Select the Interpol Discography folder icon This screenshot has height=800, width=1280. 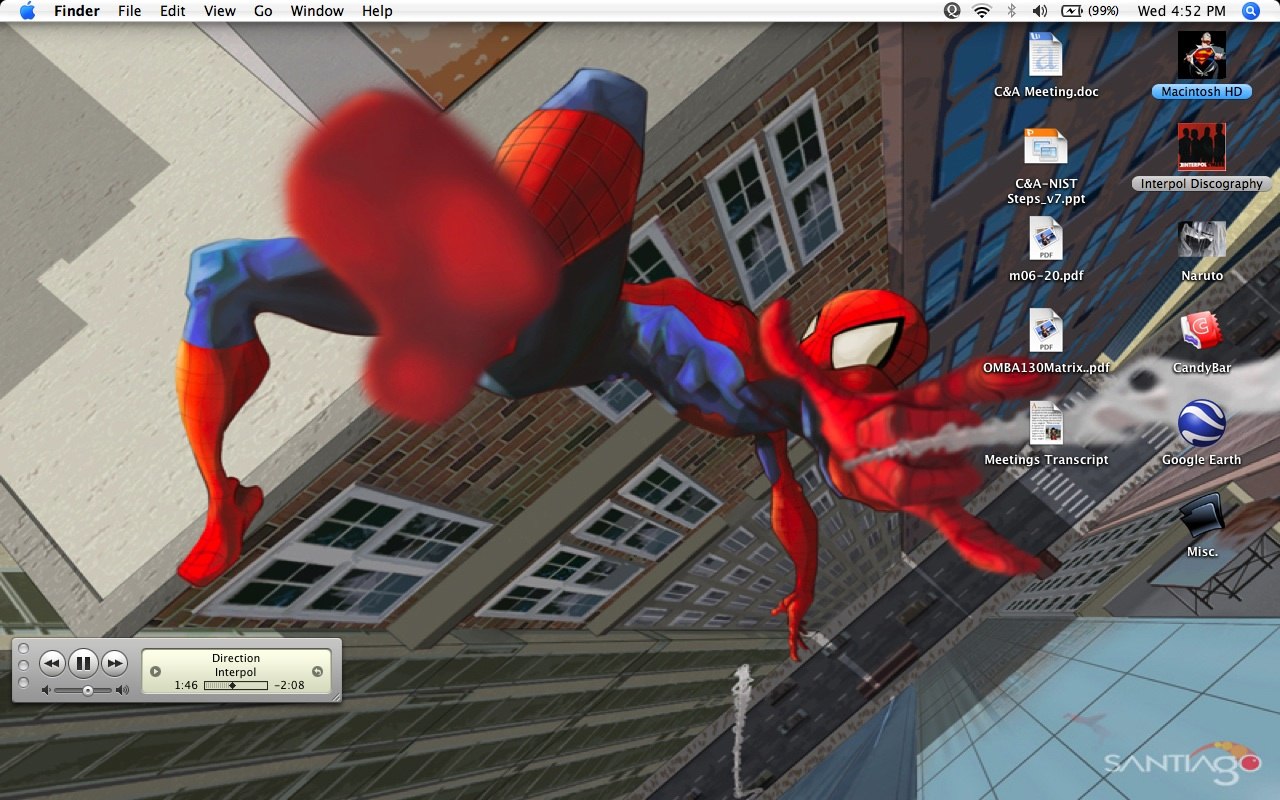(x=1201, y=147)
